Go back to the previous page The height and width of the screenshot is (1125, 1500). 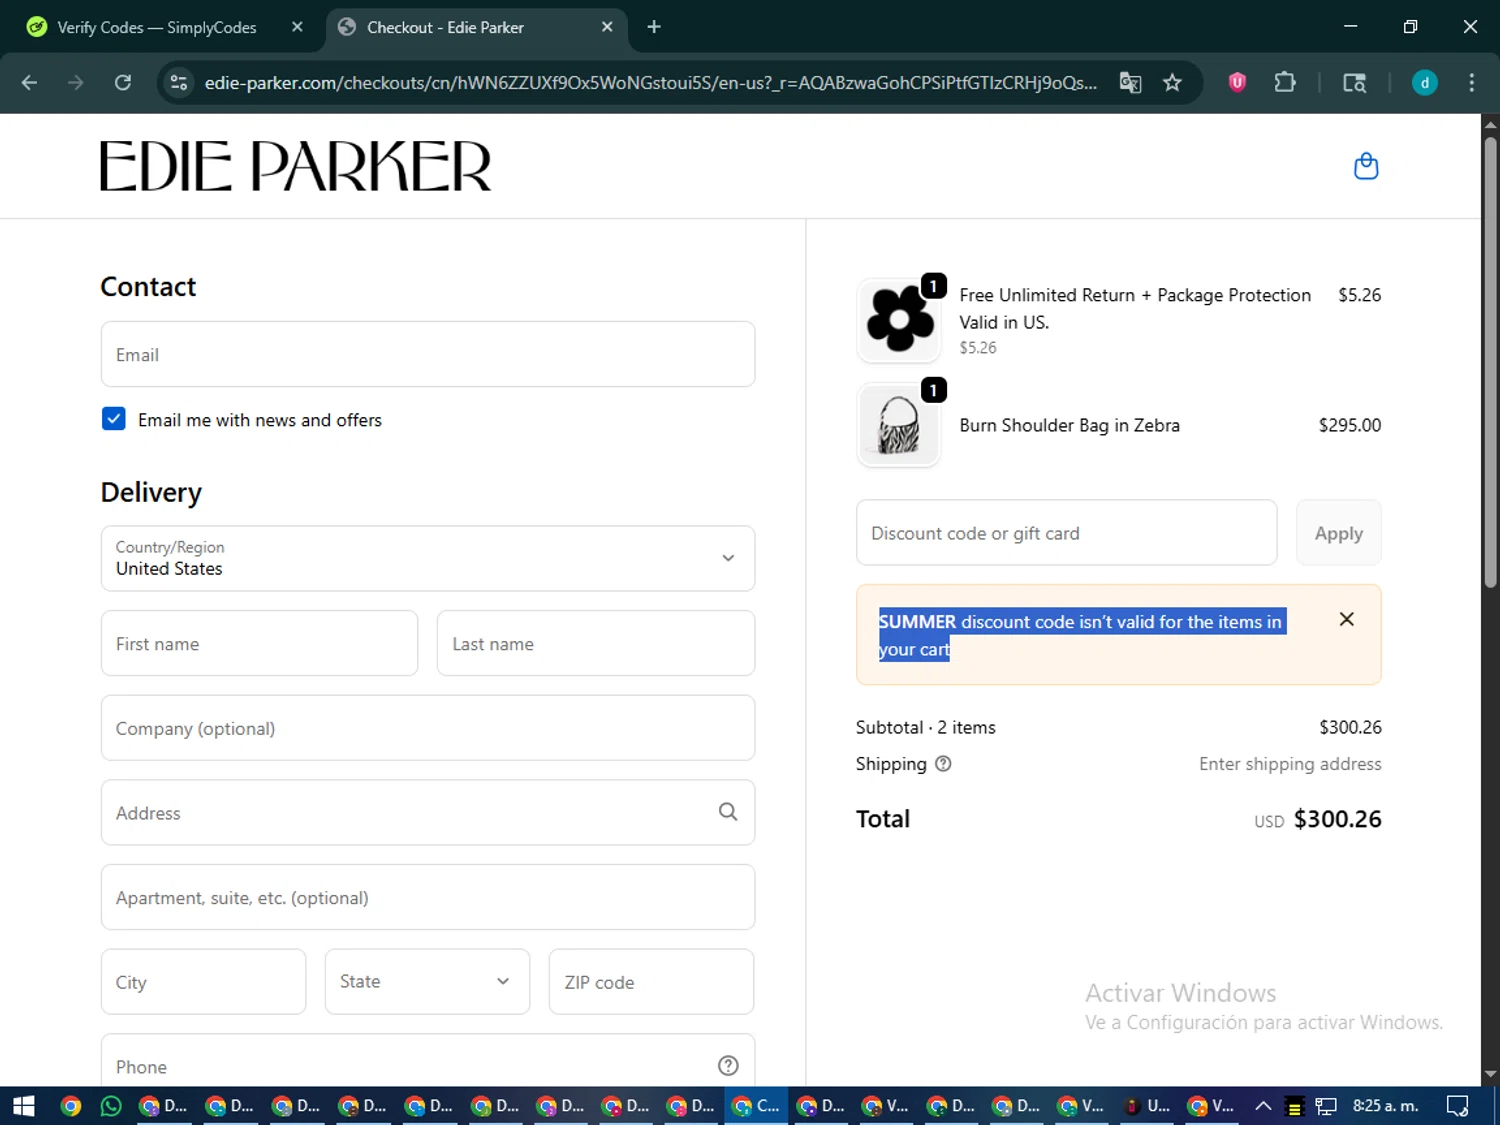(29, 83)
